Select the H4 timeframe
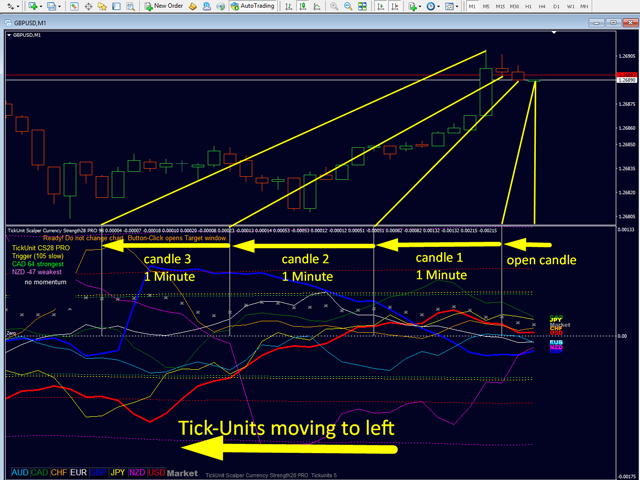Viewport: 640px width, 480px height. click(x=542, y=7)
